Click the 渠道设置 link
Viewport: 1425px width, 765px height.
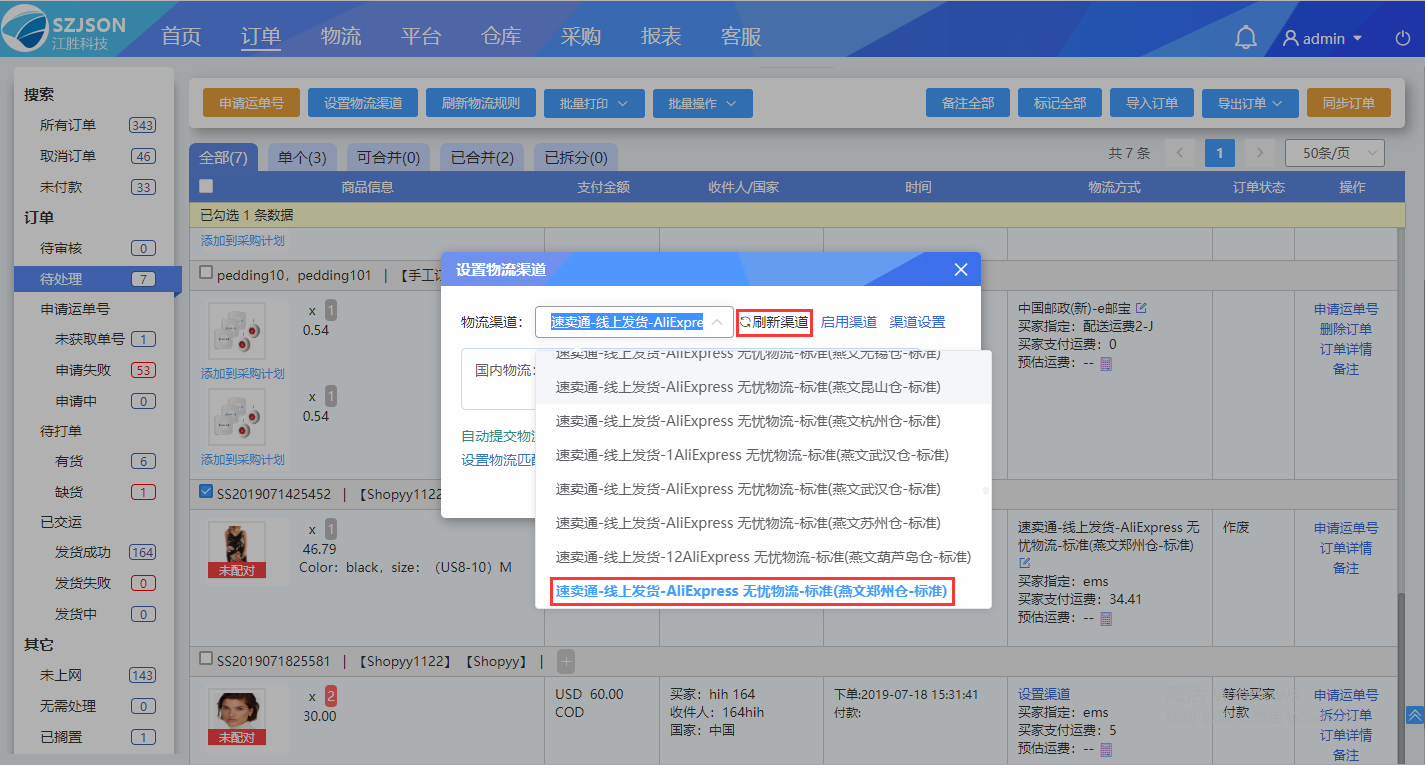pyautogui.click(x=917, y=322)
